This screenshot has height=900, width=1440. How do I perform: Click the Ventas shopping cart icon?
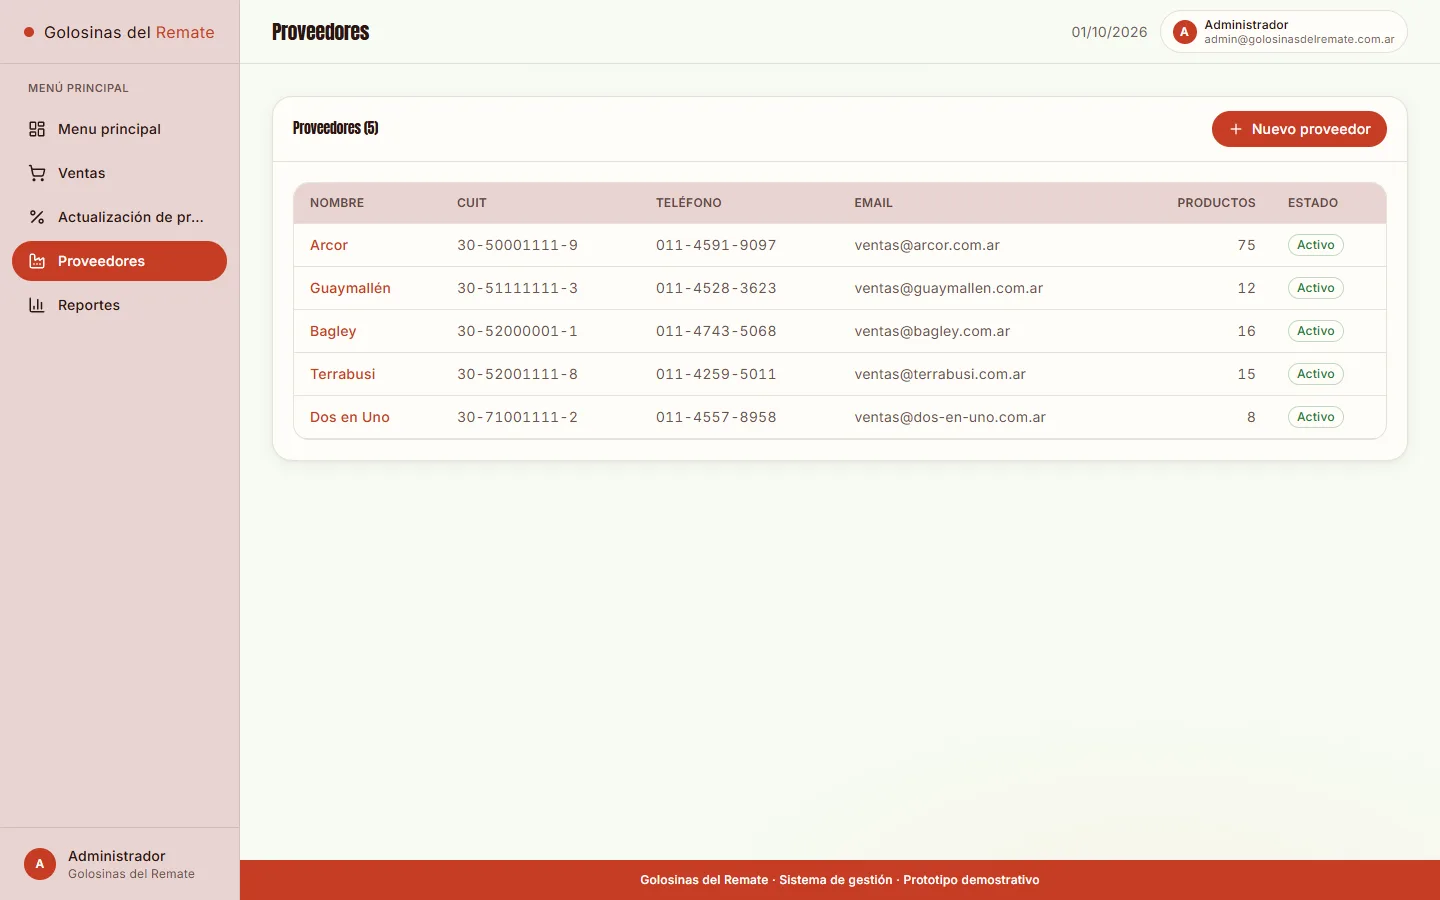click(x=37, y=173)
